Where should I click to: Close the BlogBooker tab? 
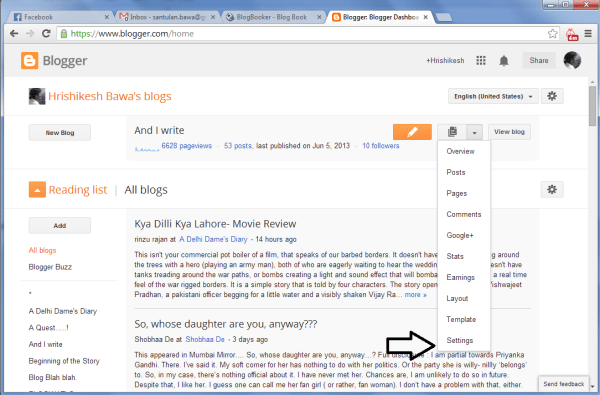tap(319, 17)
